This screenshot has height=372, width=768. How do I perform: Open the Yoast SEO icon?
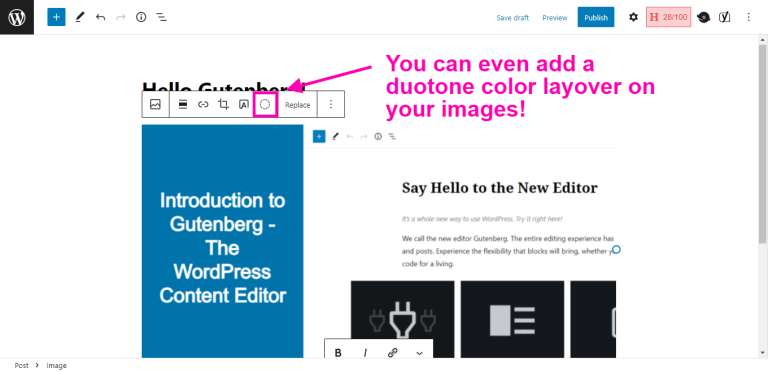click(x=724, y=17)
